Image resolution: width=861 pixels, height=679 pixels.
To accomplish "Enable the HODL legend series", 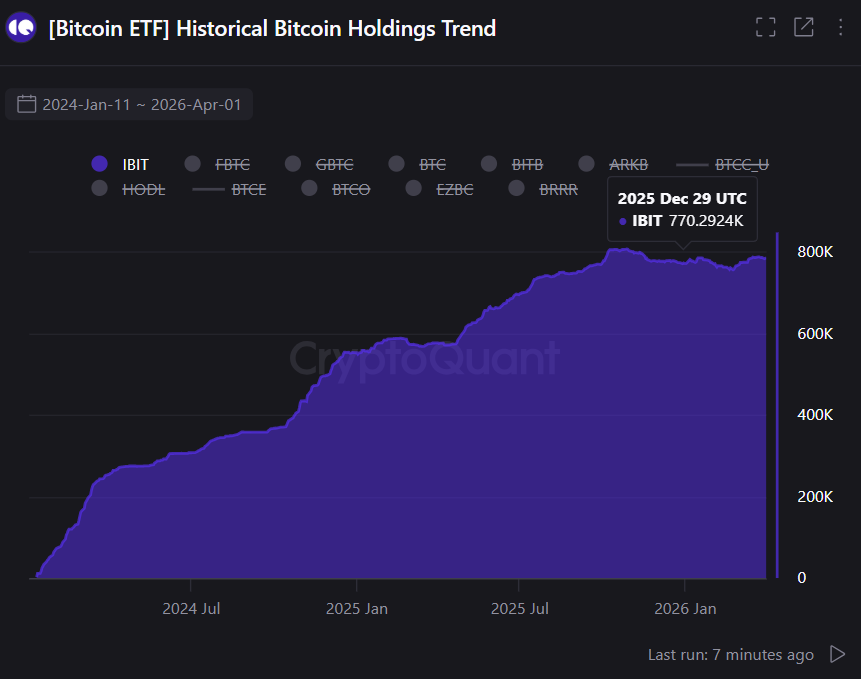I will 128,189.
